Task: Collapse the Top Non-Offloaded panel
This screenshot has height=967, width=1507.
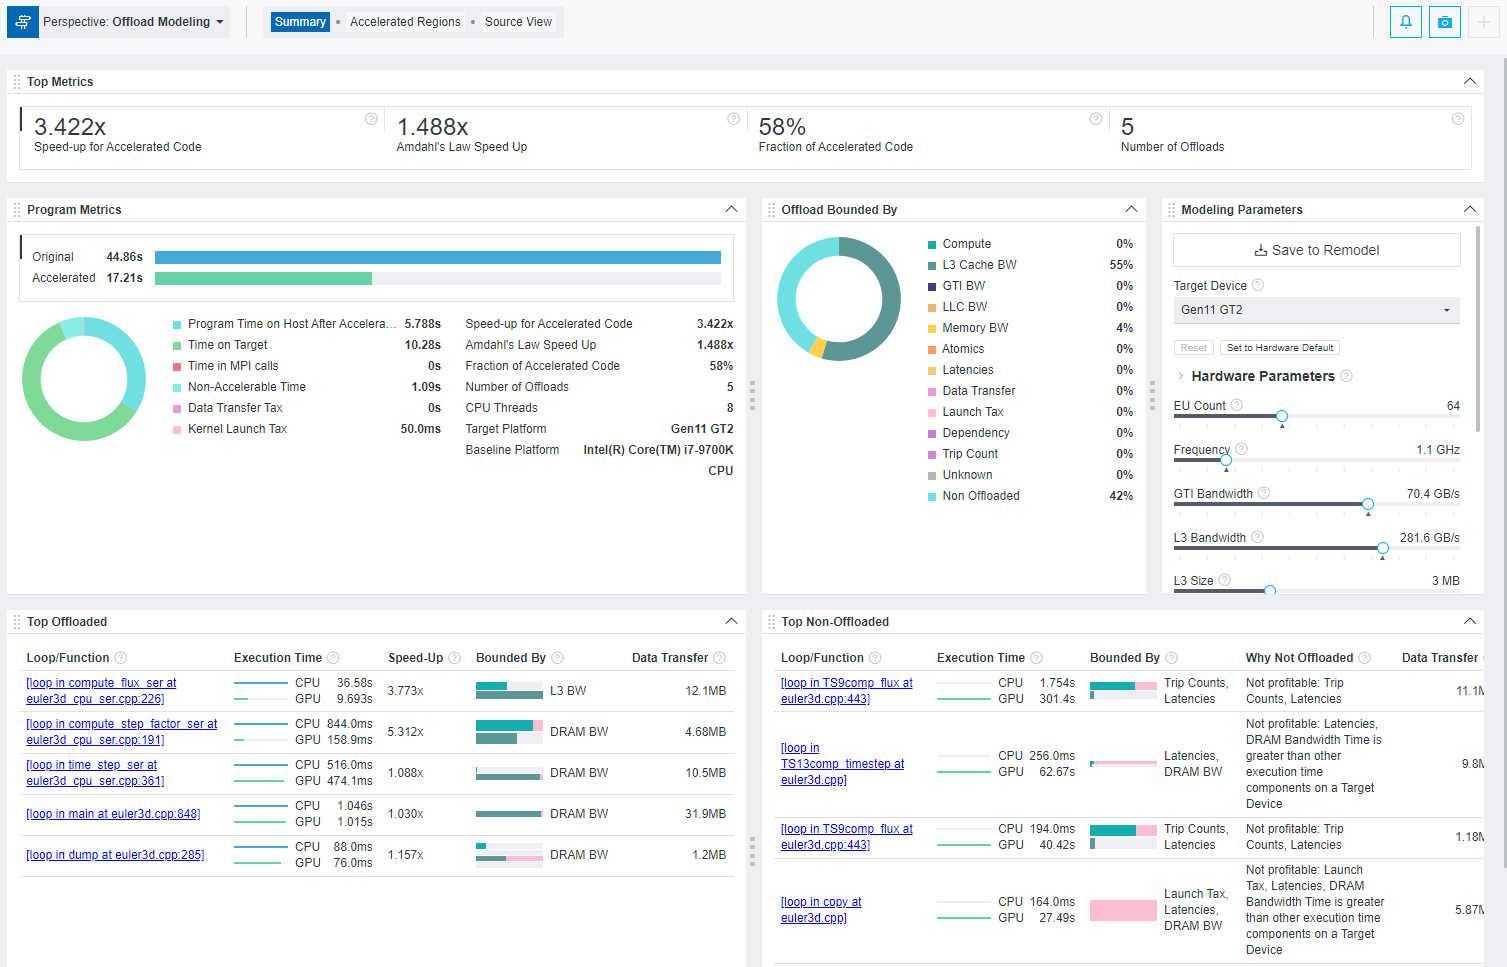Action: [1469, 622]
